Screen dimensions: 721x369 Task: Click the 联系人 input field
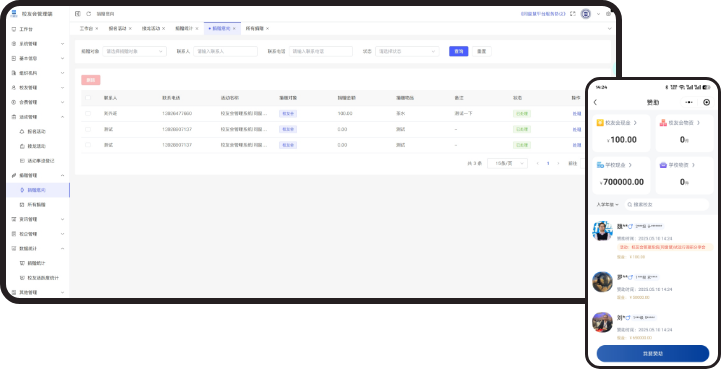tap(225, 52)
